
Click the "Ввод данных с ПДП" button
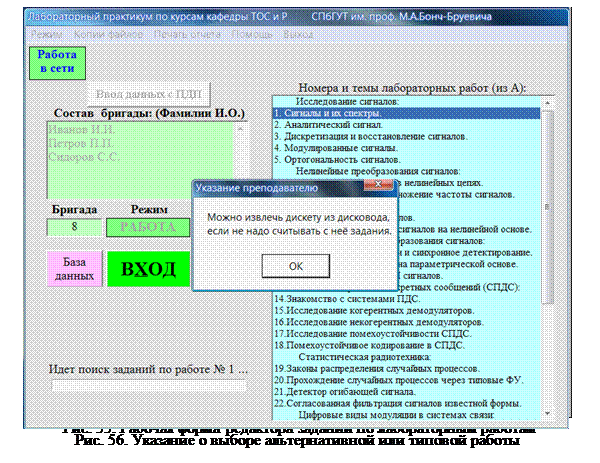(149, 94)
